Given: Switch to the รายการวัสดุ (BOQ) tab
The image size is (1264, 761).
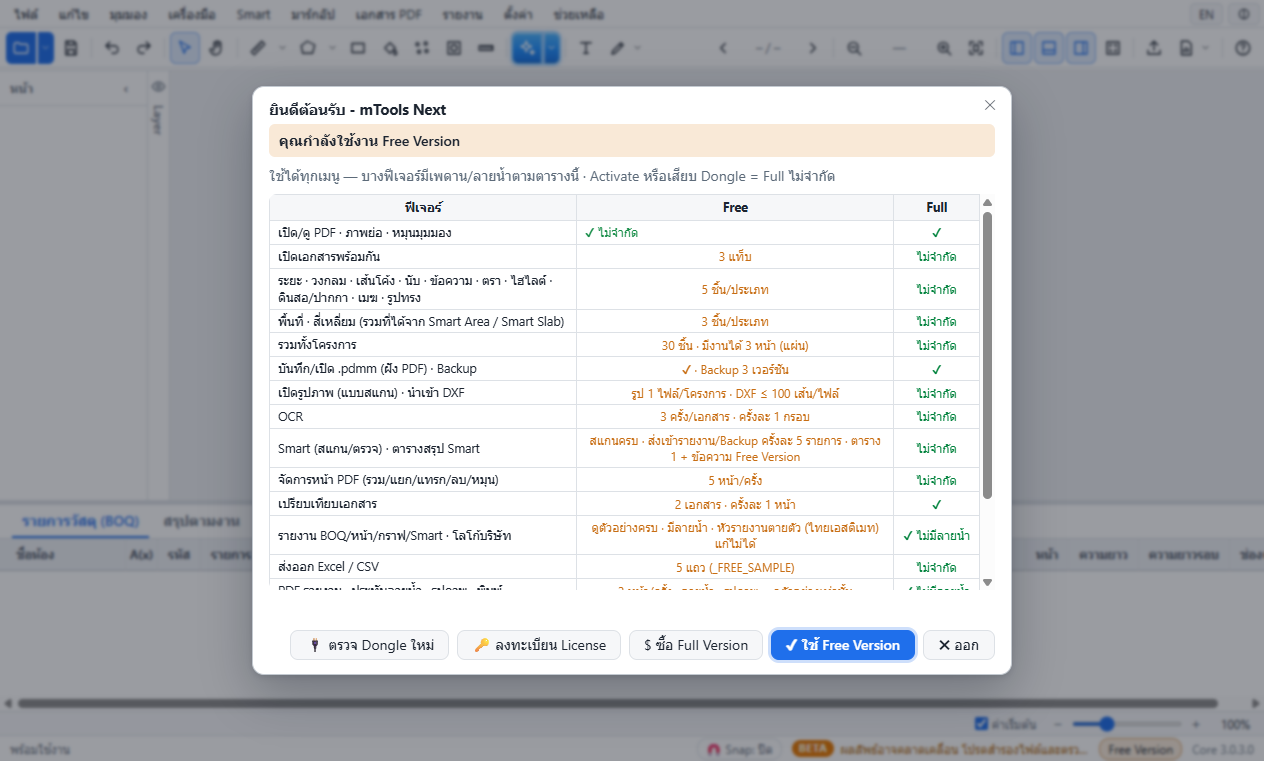Looking at the screenshot, I should point(80,521).
